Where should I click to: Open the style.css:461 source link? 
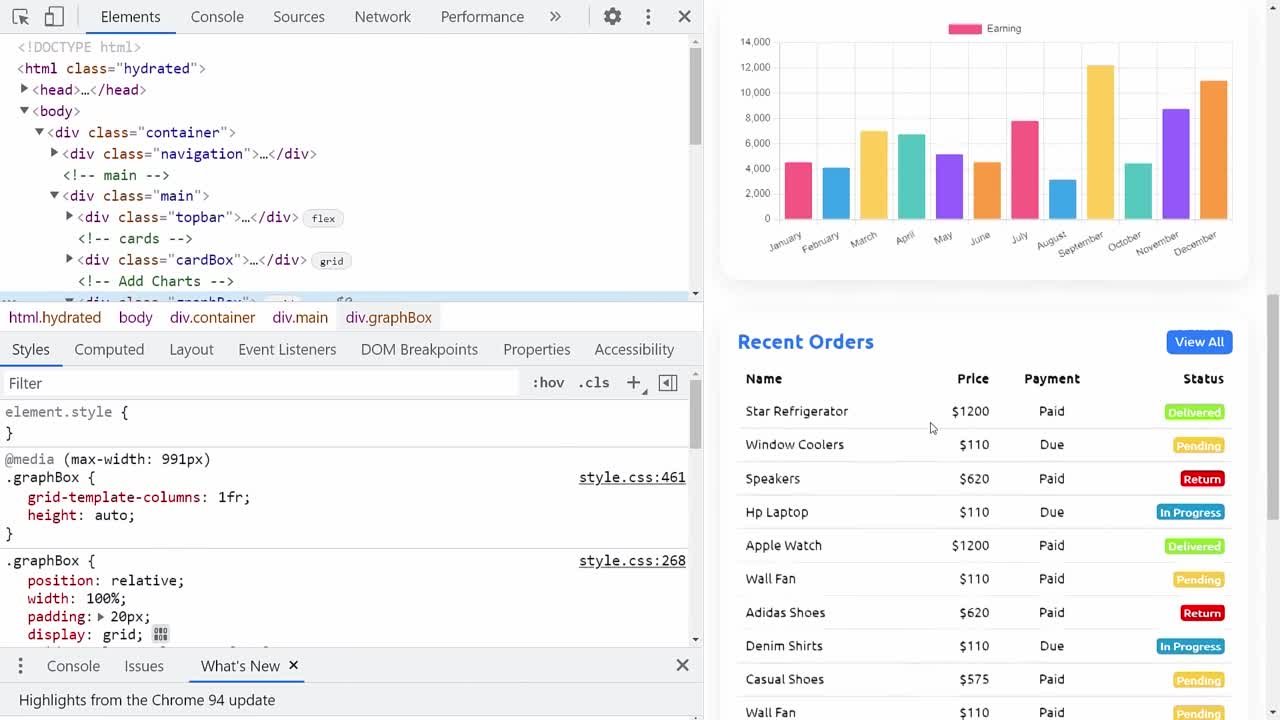[x=632, y=478]
